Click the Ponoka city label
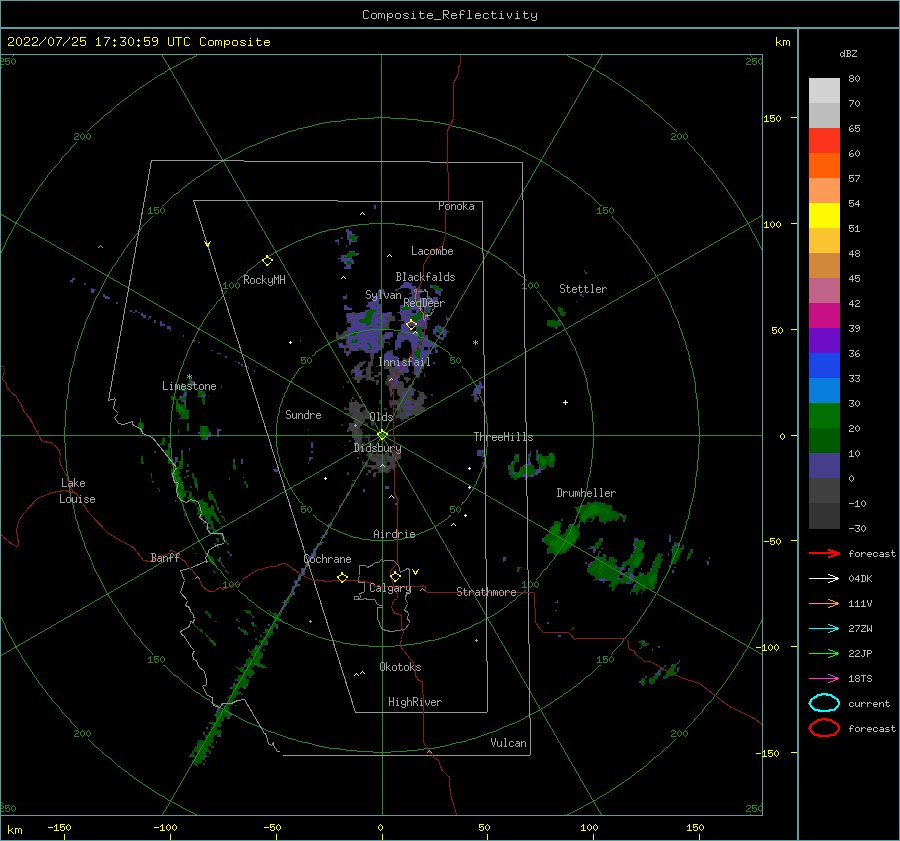This screenshot has width=900, height=841. [456, 206]
